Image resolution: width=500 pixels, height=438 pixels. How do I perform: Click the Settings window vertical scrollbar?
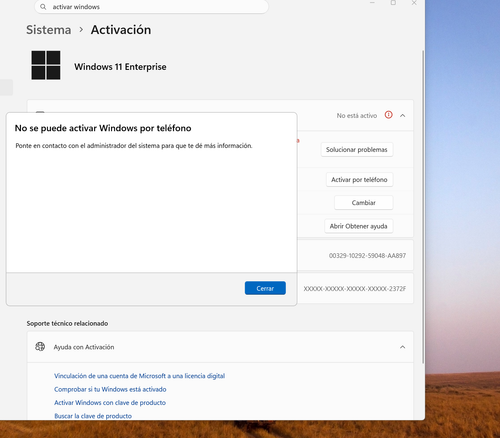423,207
